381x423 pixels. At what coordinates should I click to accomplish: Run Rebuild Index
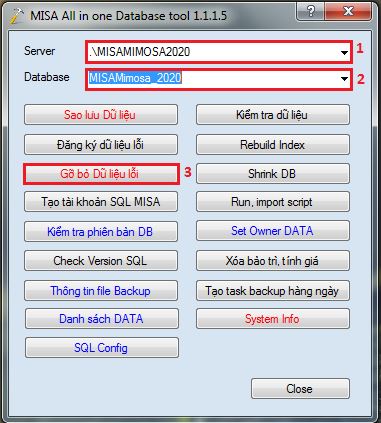[x=273, y=145]
